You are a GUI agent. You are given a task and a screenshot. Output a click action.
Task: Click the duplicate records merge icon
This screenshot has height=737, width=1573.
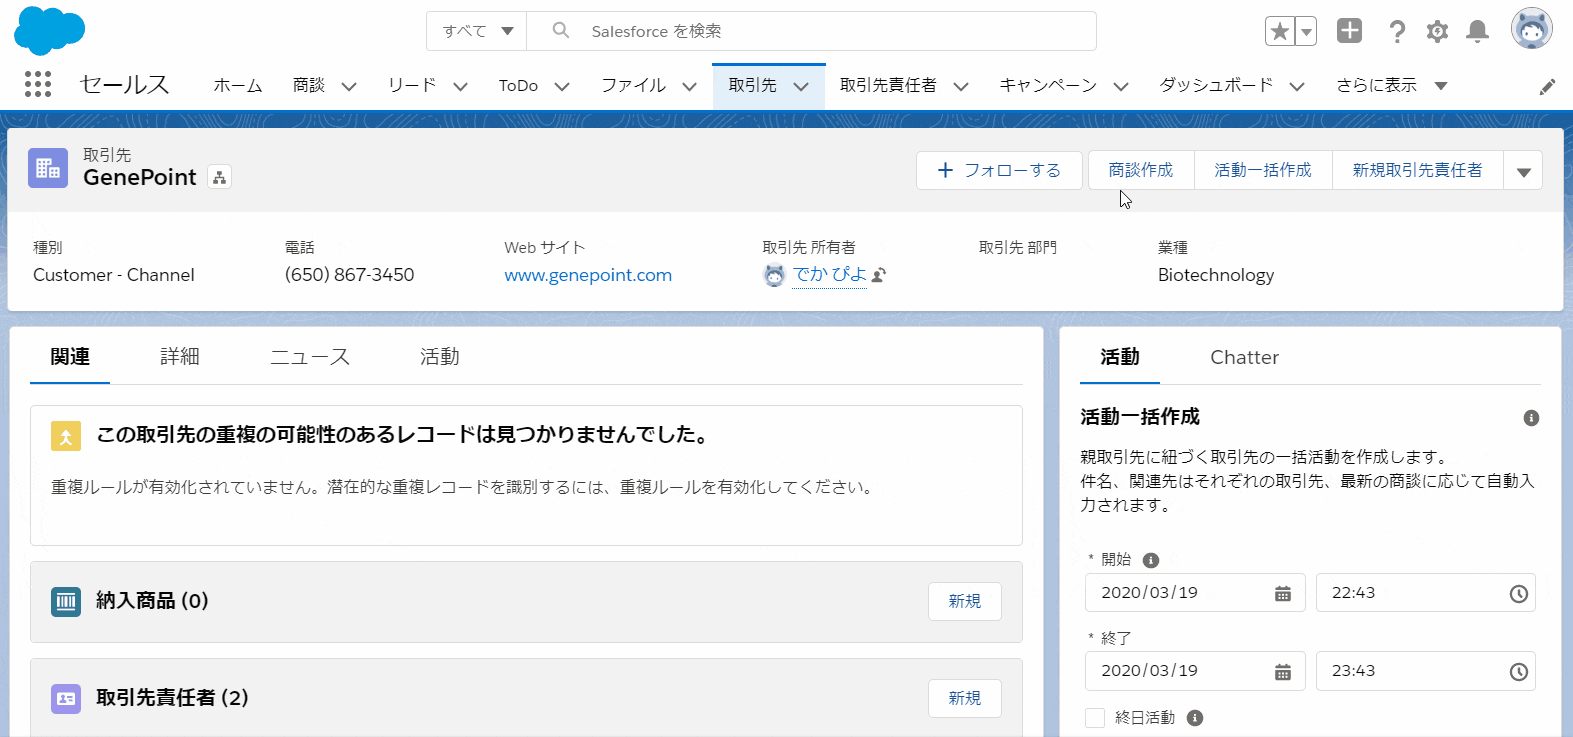66,436
